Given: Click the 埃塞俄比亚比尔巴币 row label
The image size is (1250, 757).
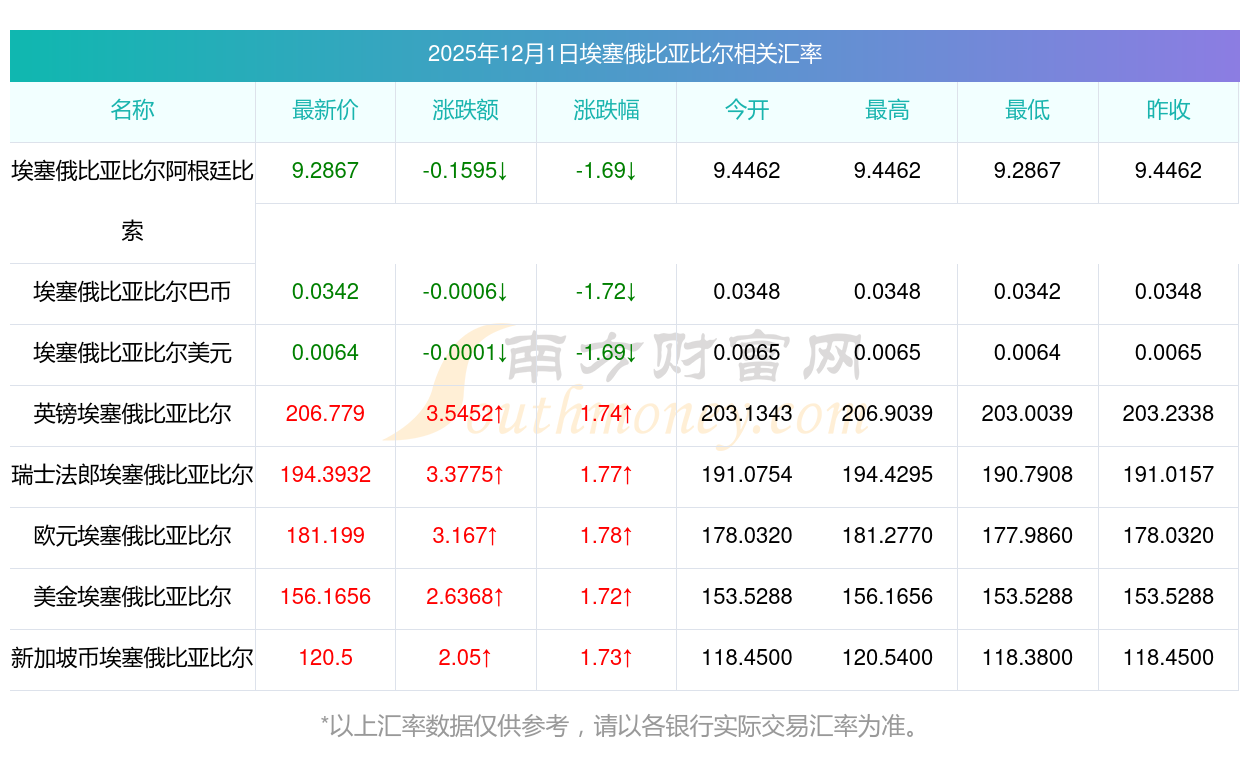Looking at the screenshot, I should [x=132, y=292].
